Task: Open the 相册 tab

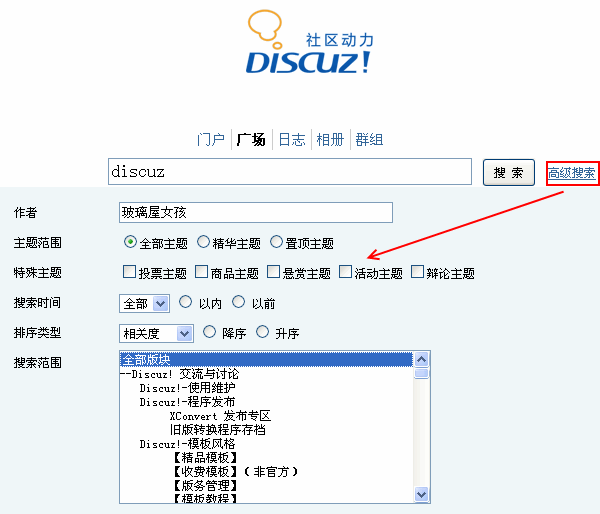Action: point(330,139)
